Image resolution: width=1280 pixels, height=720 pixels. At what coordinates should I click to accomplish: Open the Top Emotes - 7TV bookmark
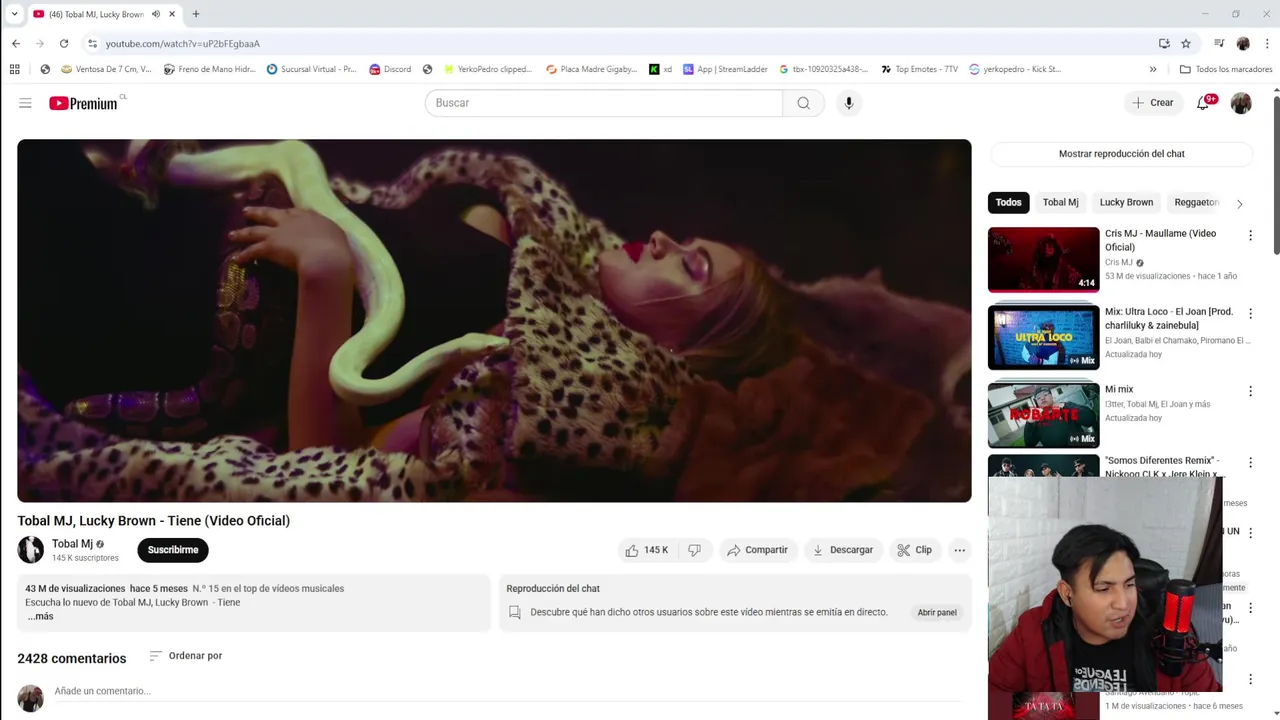(x=919, y=69)
